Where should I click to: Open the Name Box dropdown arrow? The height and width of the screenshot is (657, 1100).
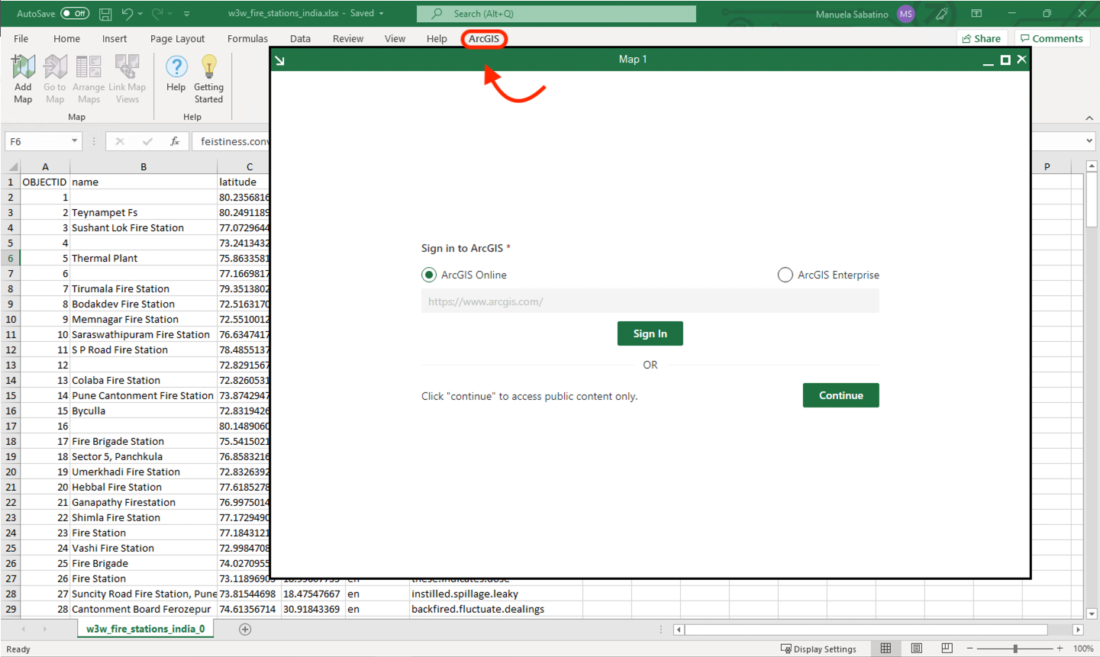tap(74, 141)
